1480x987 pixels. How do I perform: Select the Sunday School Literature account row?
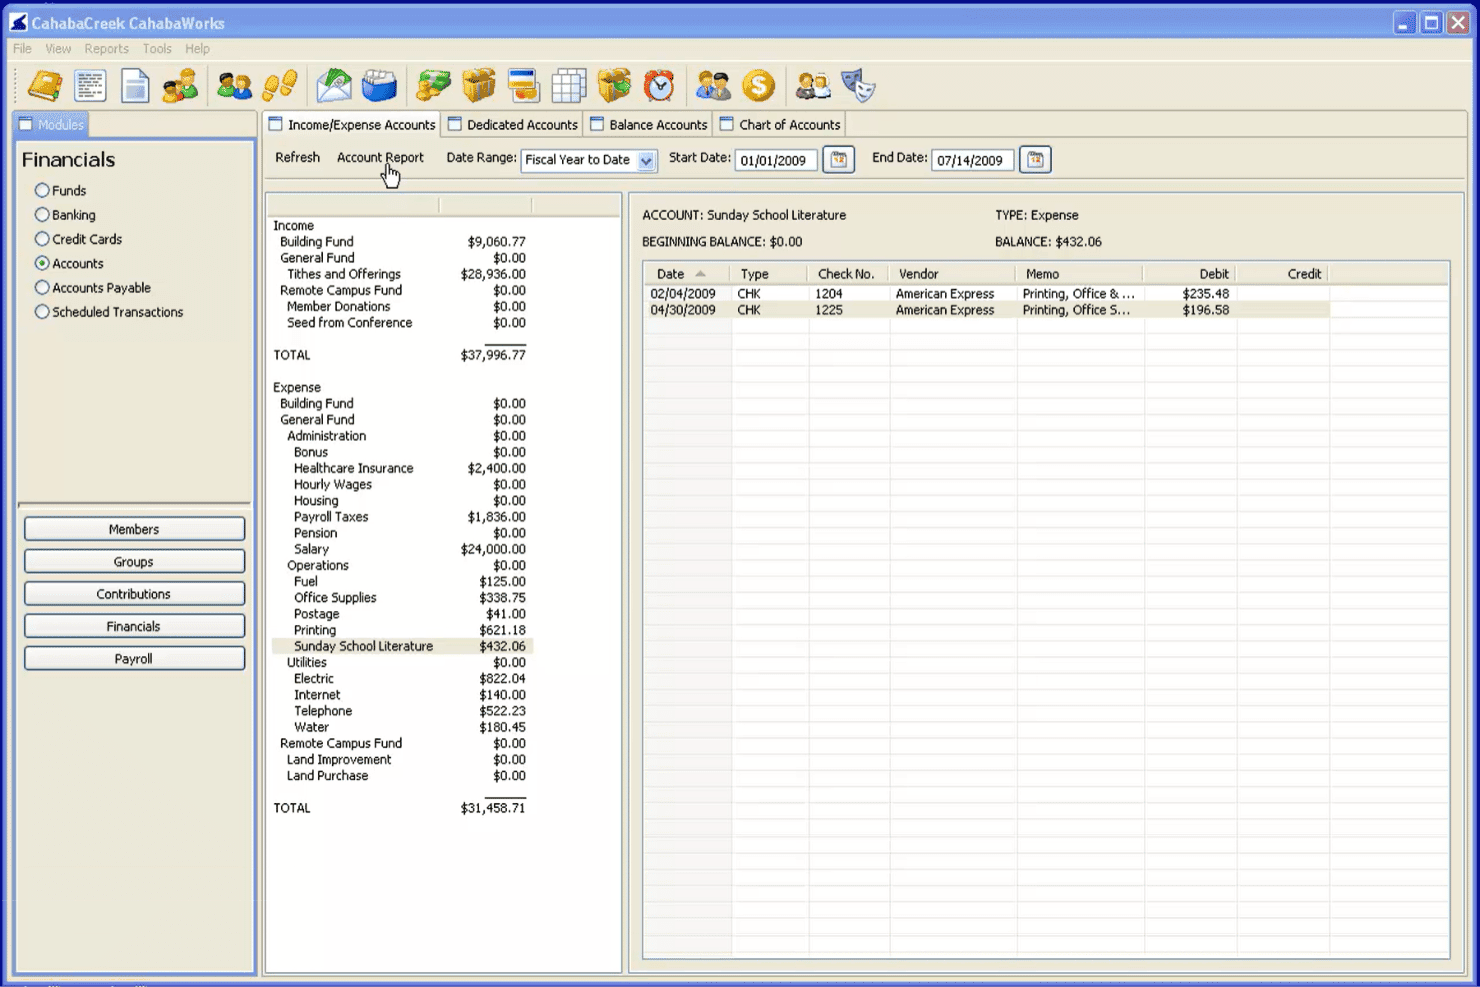coord(402,647)
